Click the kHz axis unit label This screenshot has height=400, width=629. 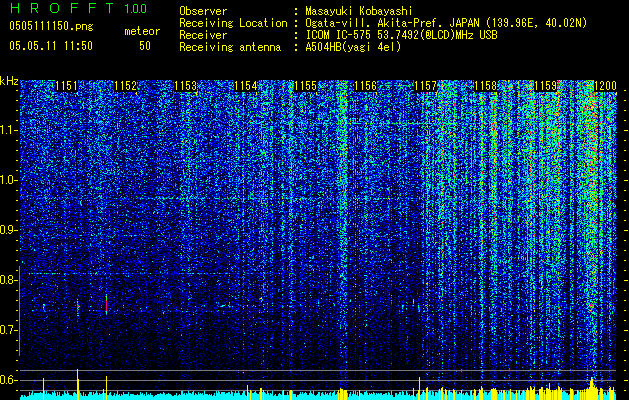click(x=9, y=81)
